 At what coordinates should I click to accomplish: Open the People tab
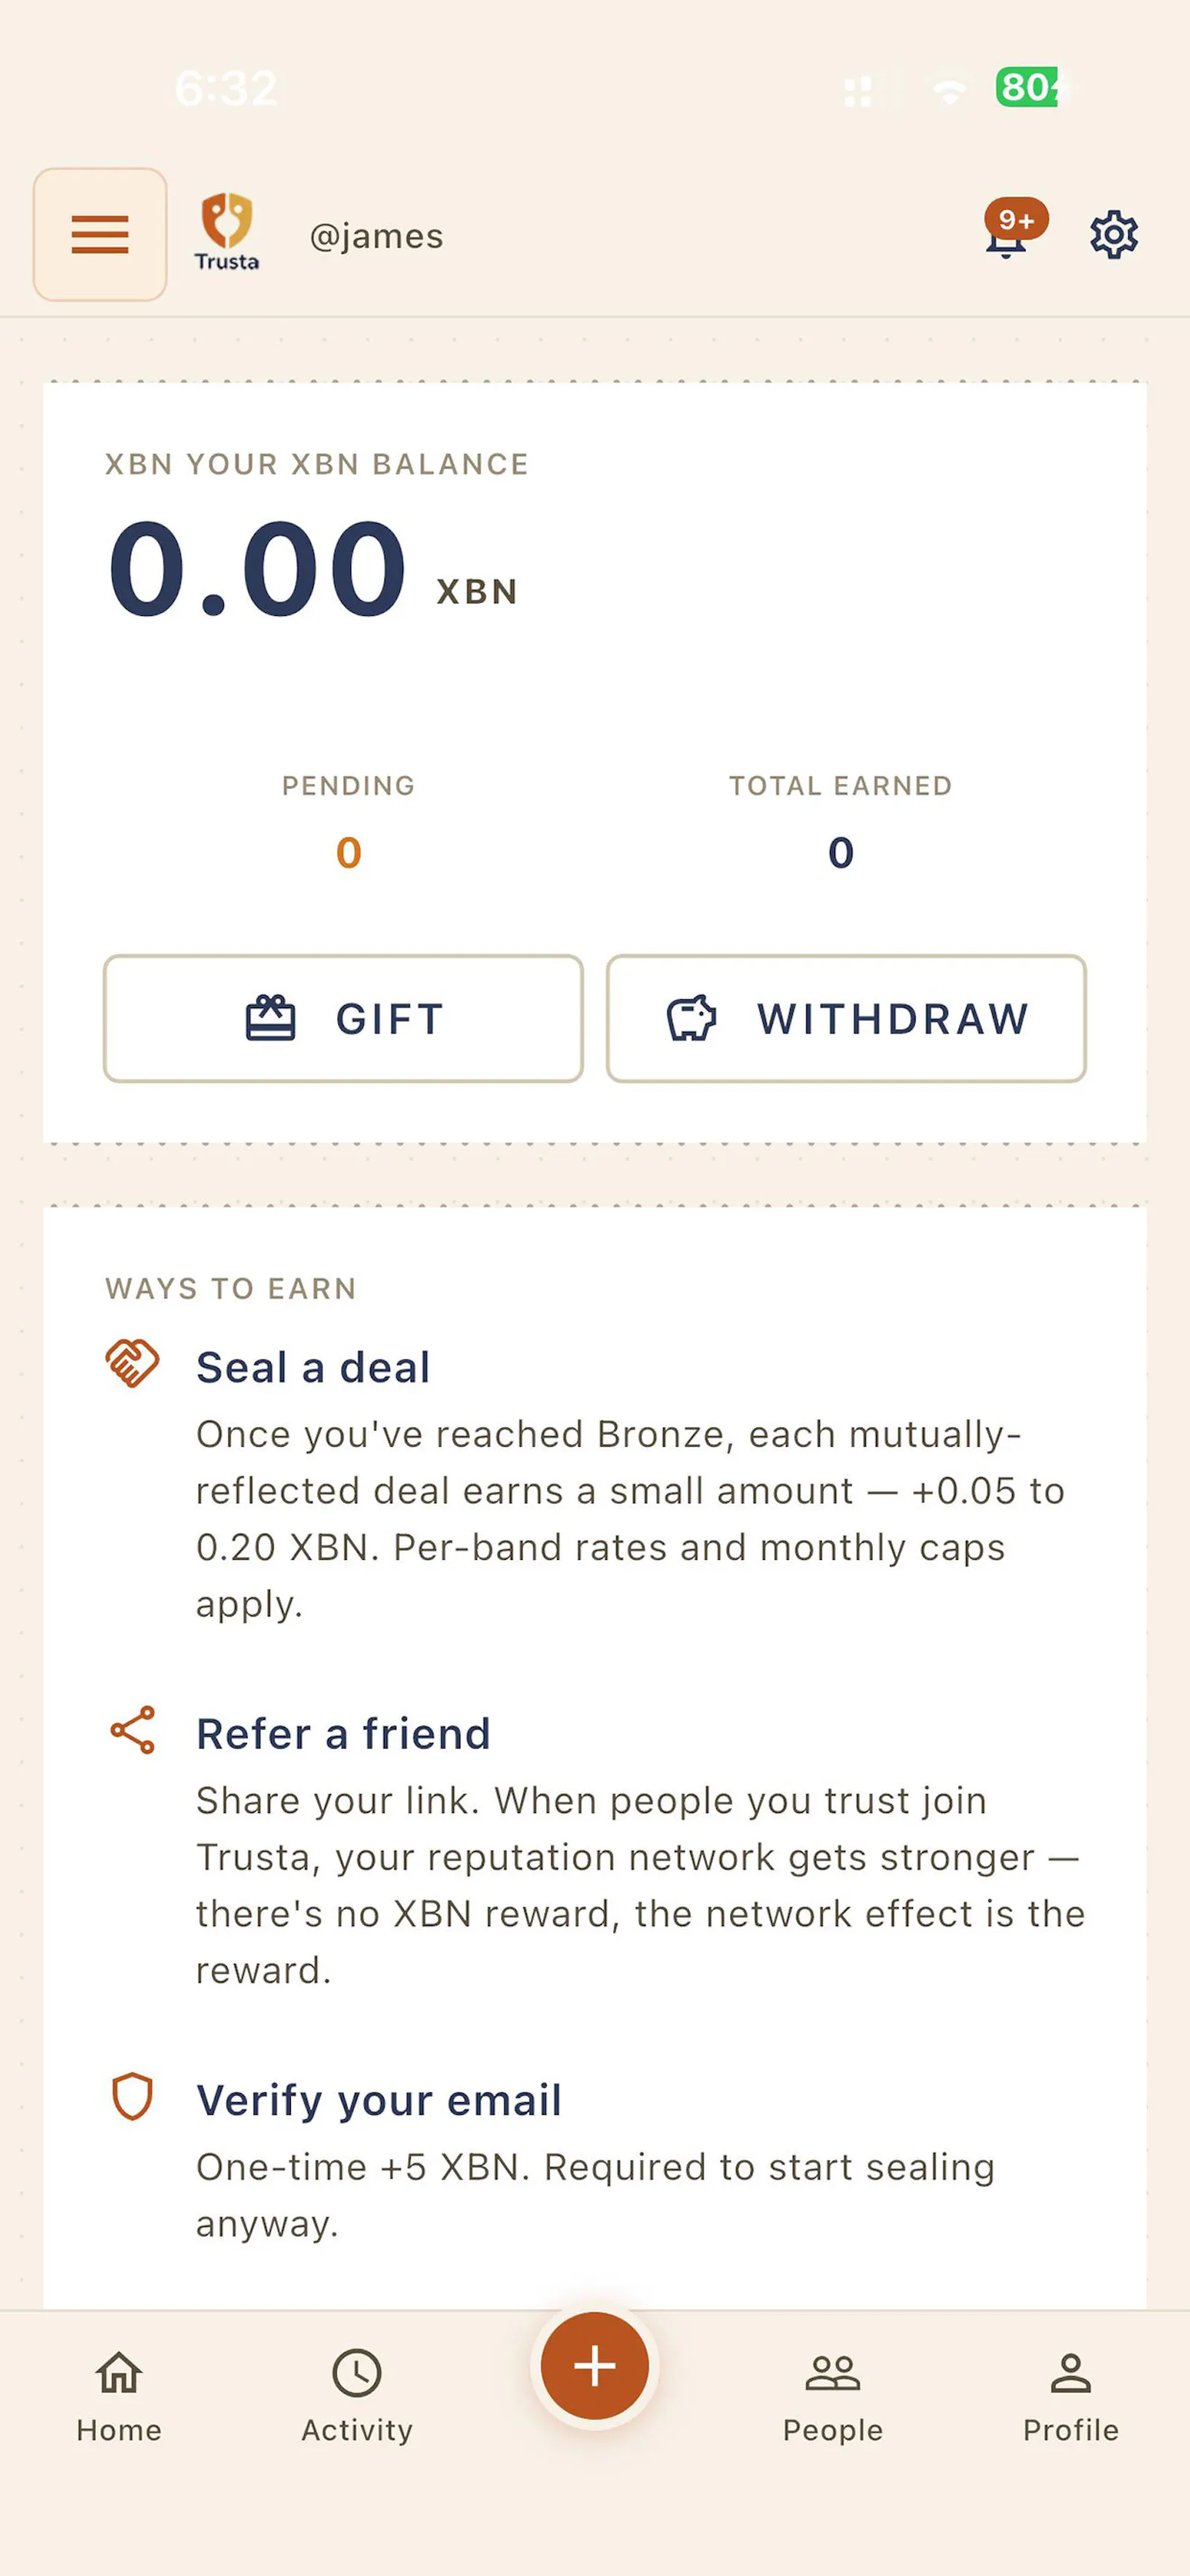833,2397
